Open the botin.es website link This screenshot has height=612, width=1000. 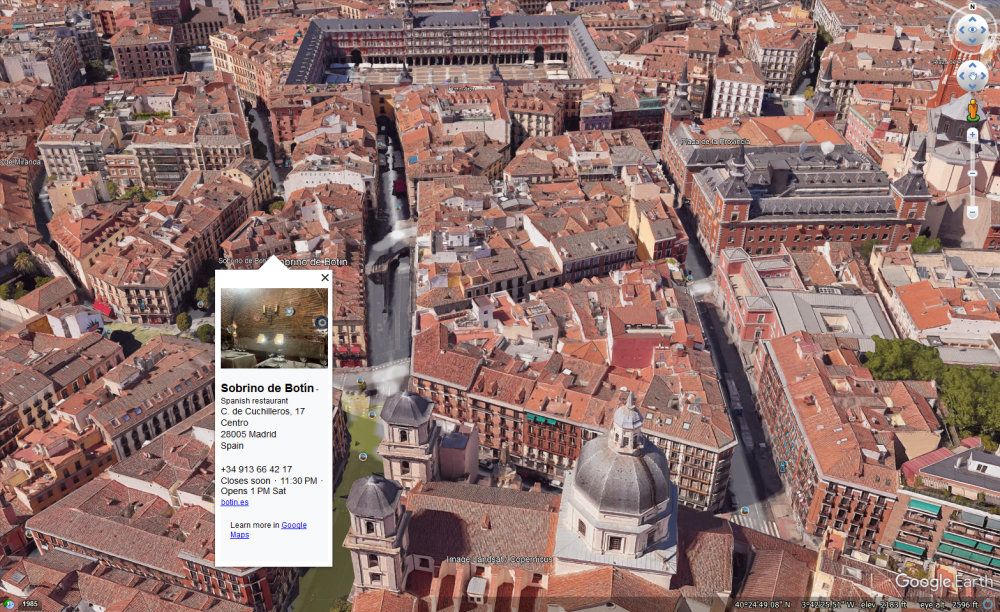coord(234,502)
